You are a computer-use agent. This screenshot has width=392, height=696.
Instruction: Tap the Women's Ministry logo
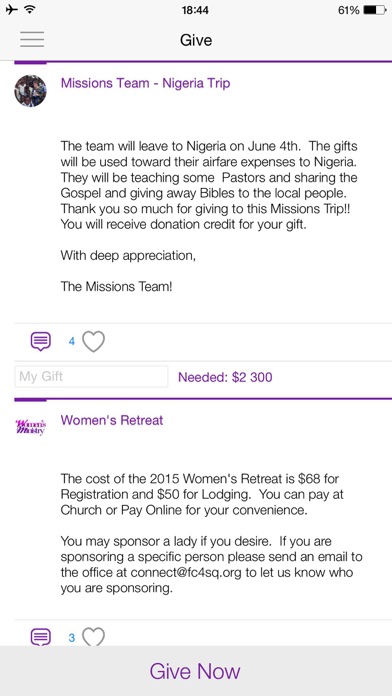pos(31,427)
